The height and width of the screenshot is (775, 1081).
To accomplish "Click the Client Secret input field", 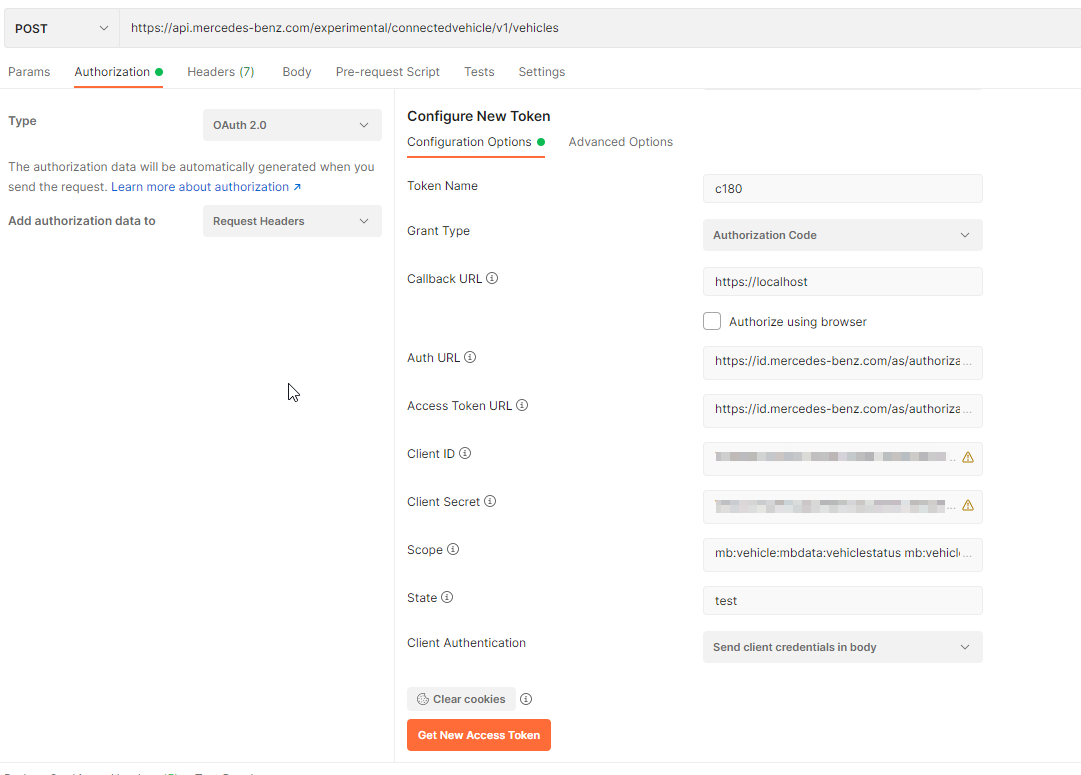I will click(842, 507).
